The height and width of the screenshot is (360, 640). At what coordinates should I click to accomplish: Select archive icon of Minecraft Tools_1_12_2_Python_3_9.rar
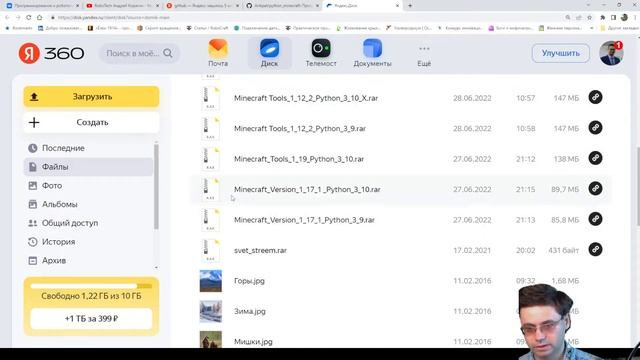[211, 129]
